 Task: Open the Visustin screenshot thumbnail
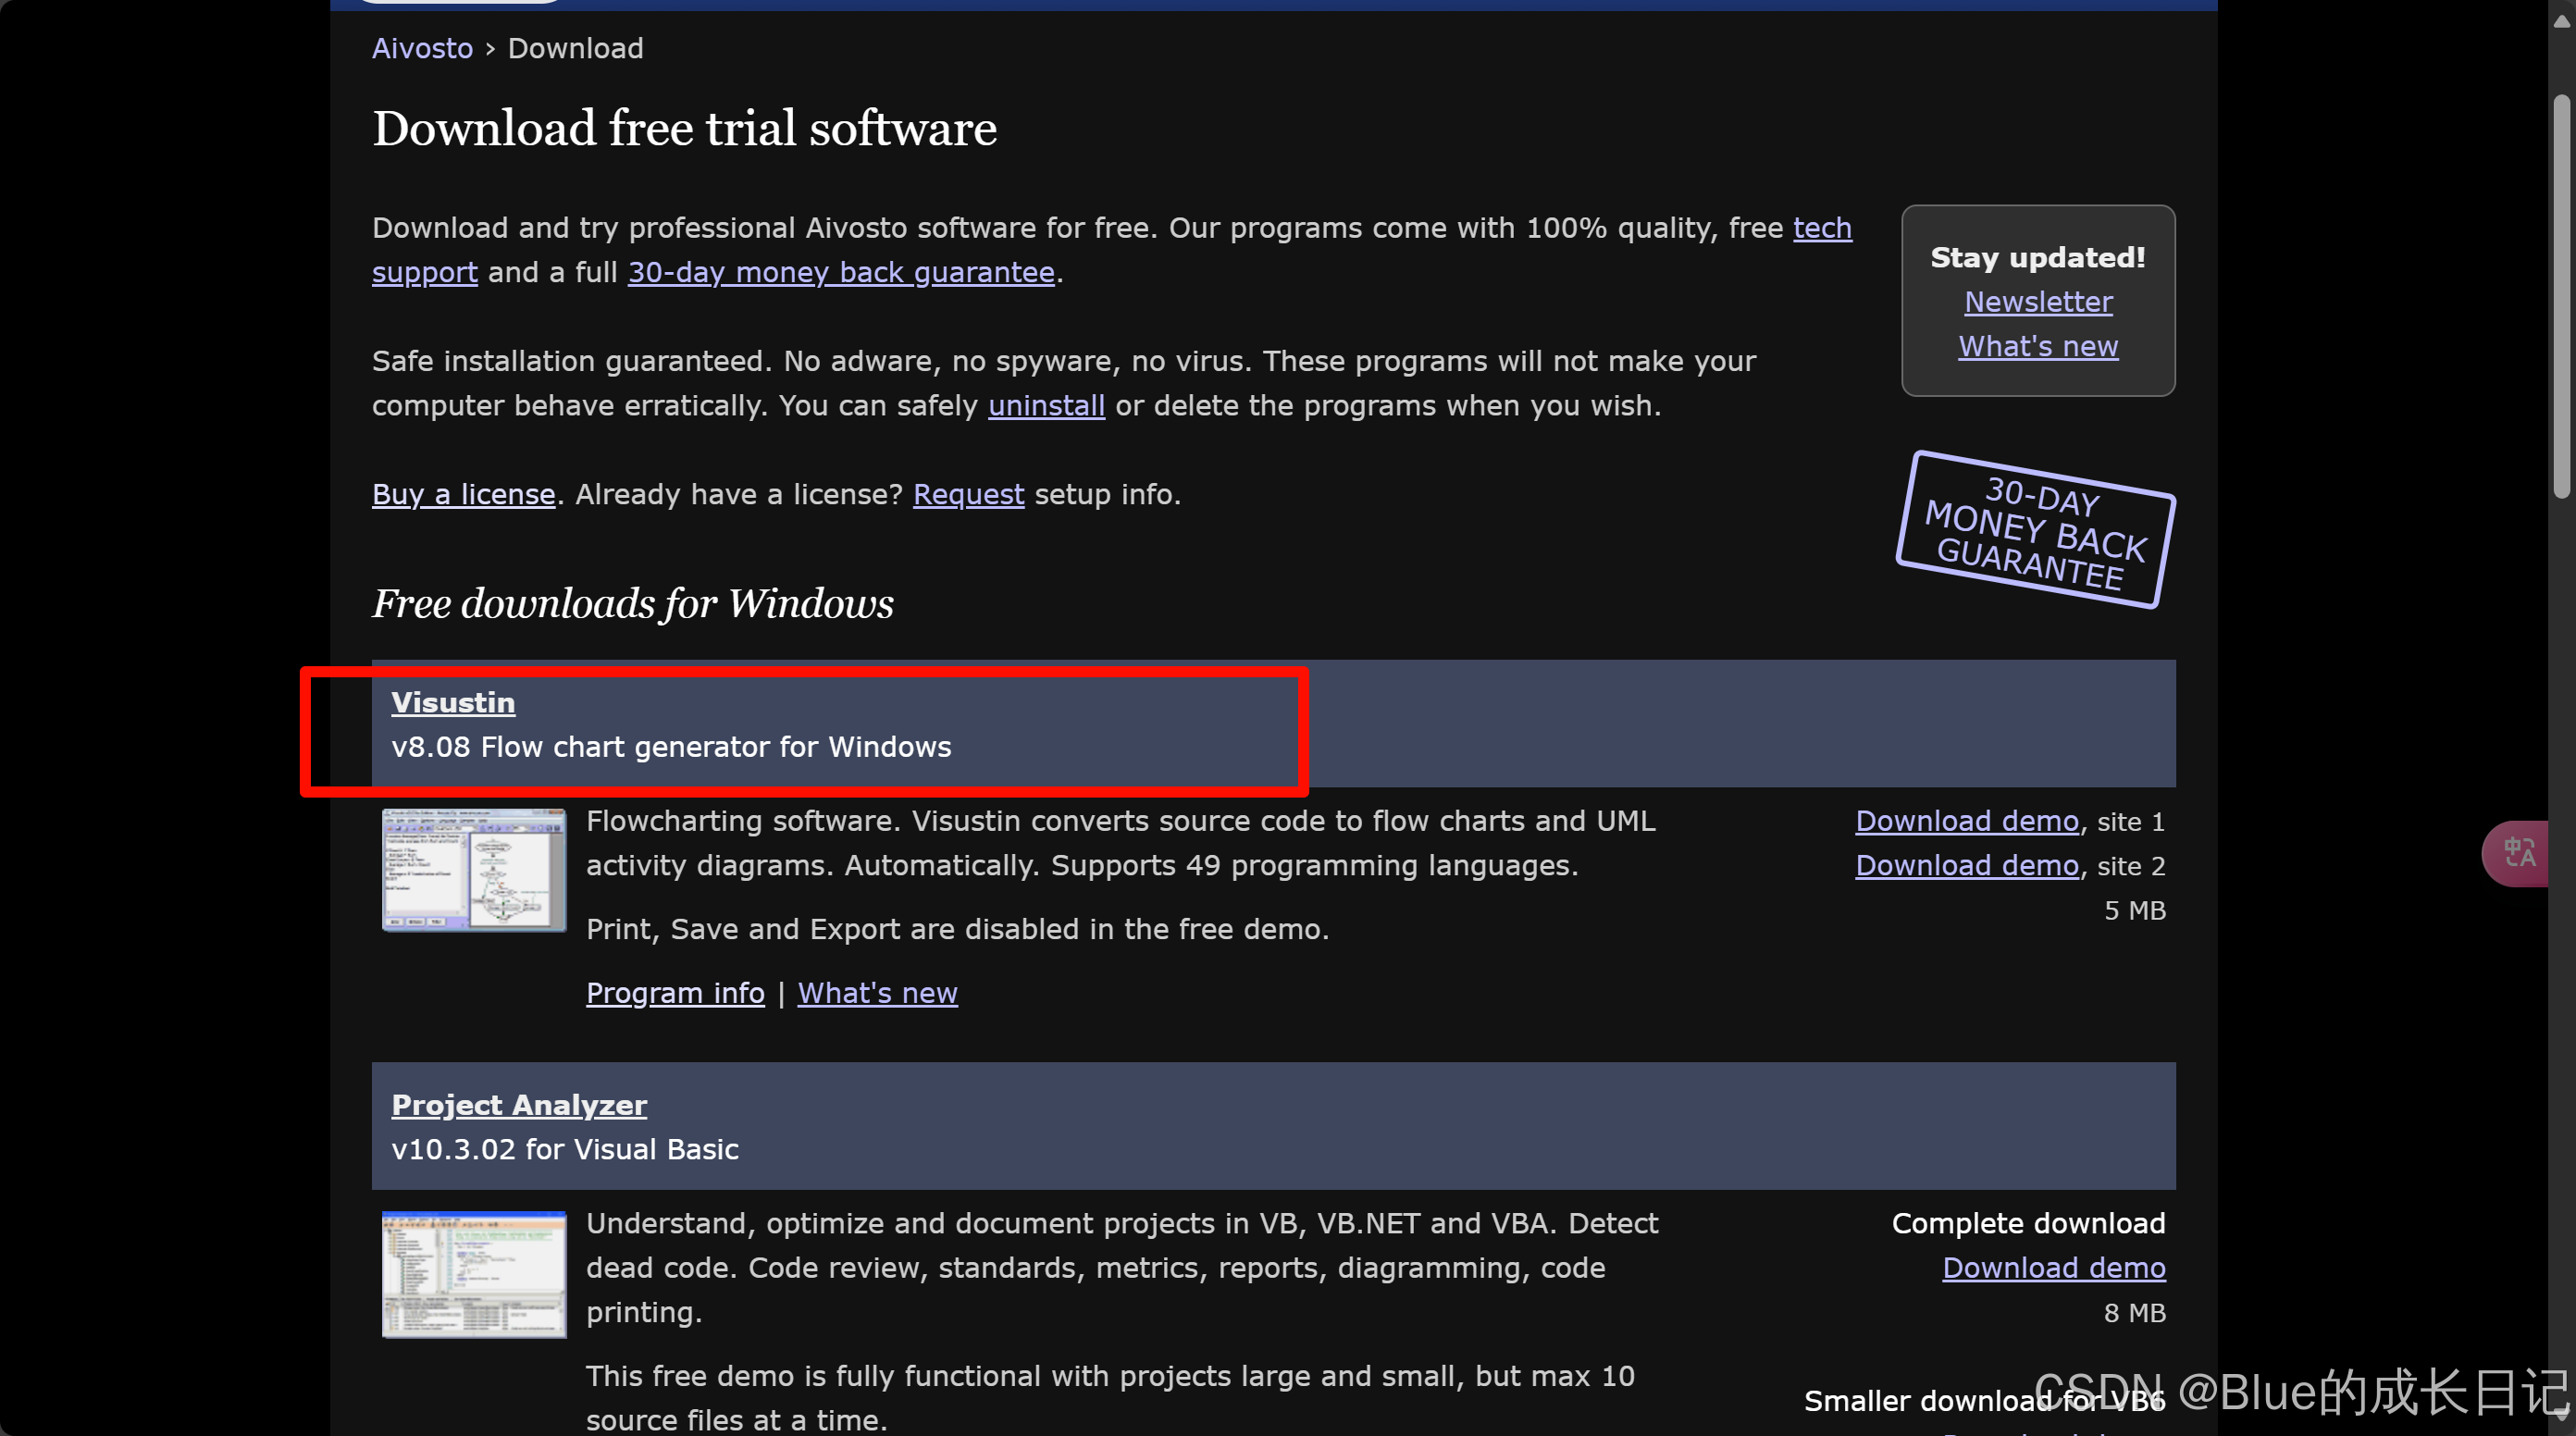coord(473,869)
